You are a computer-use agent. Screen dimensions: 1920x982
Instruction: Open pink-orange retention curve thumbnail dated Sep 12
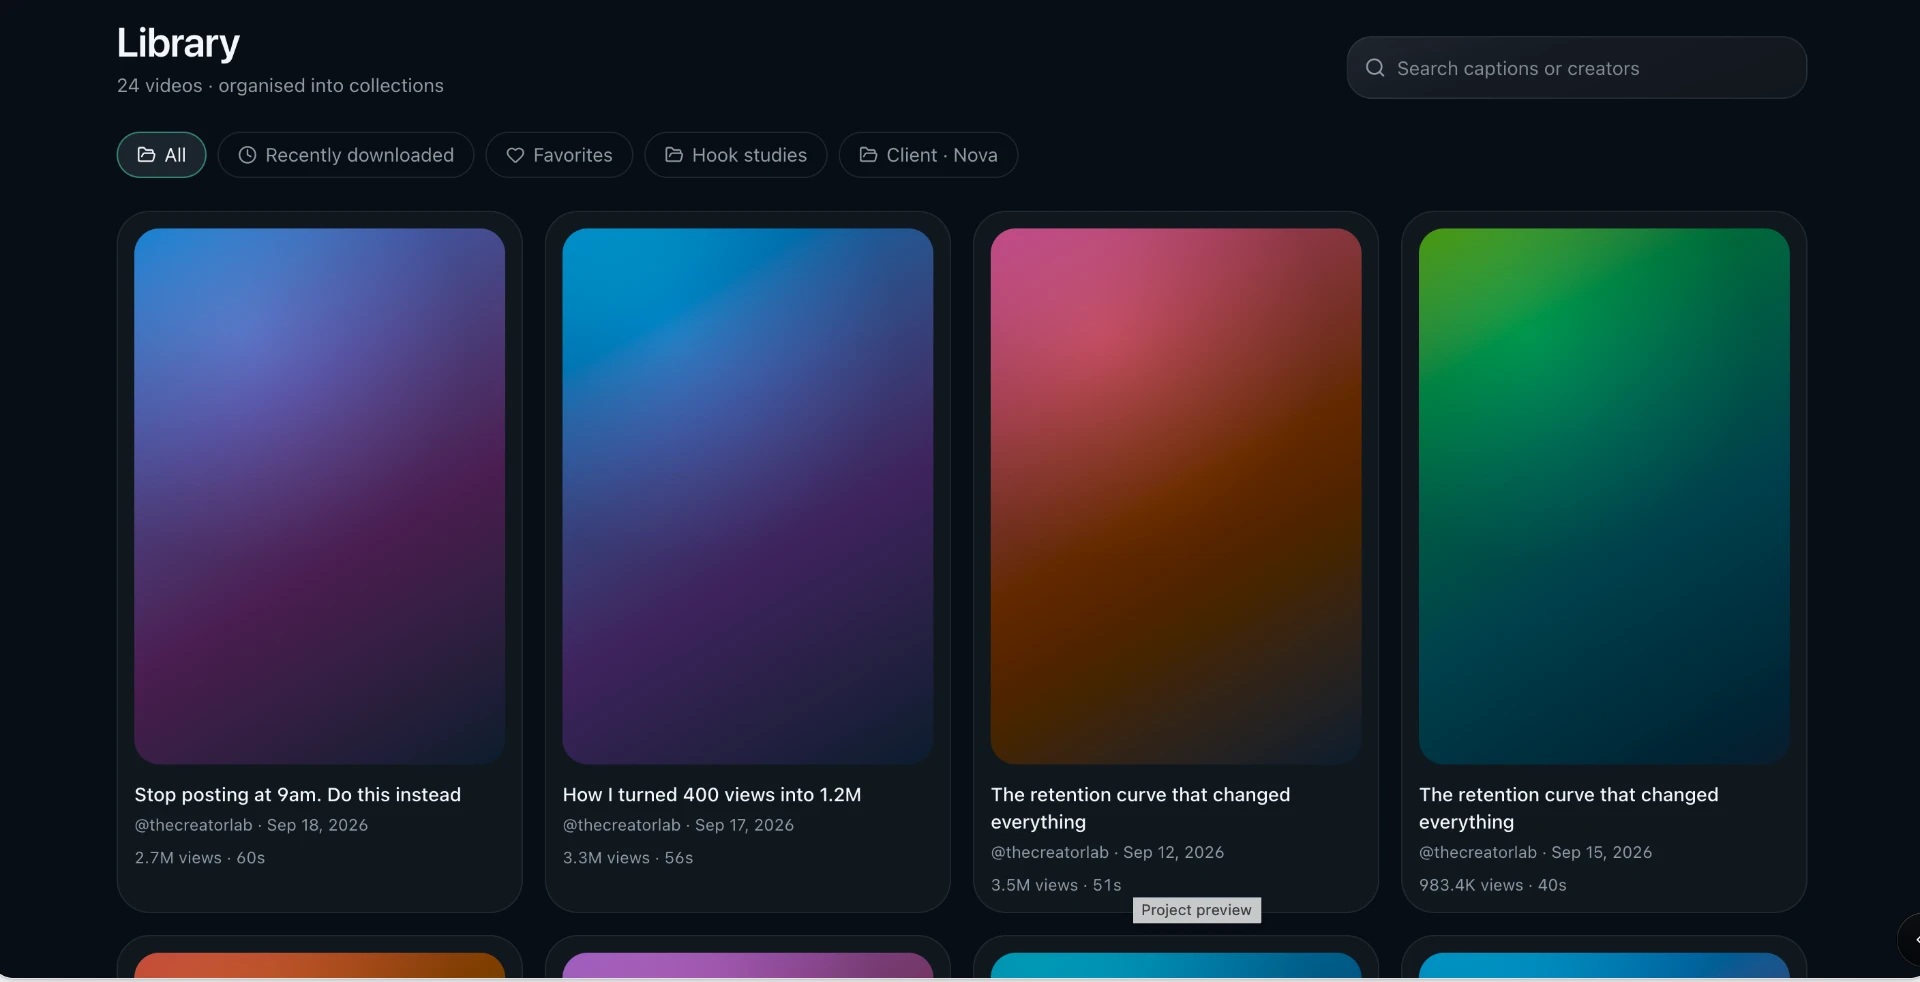[1175, 496]
